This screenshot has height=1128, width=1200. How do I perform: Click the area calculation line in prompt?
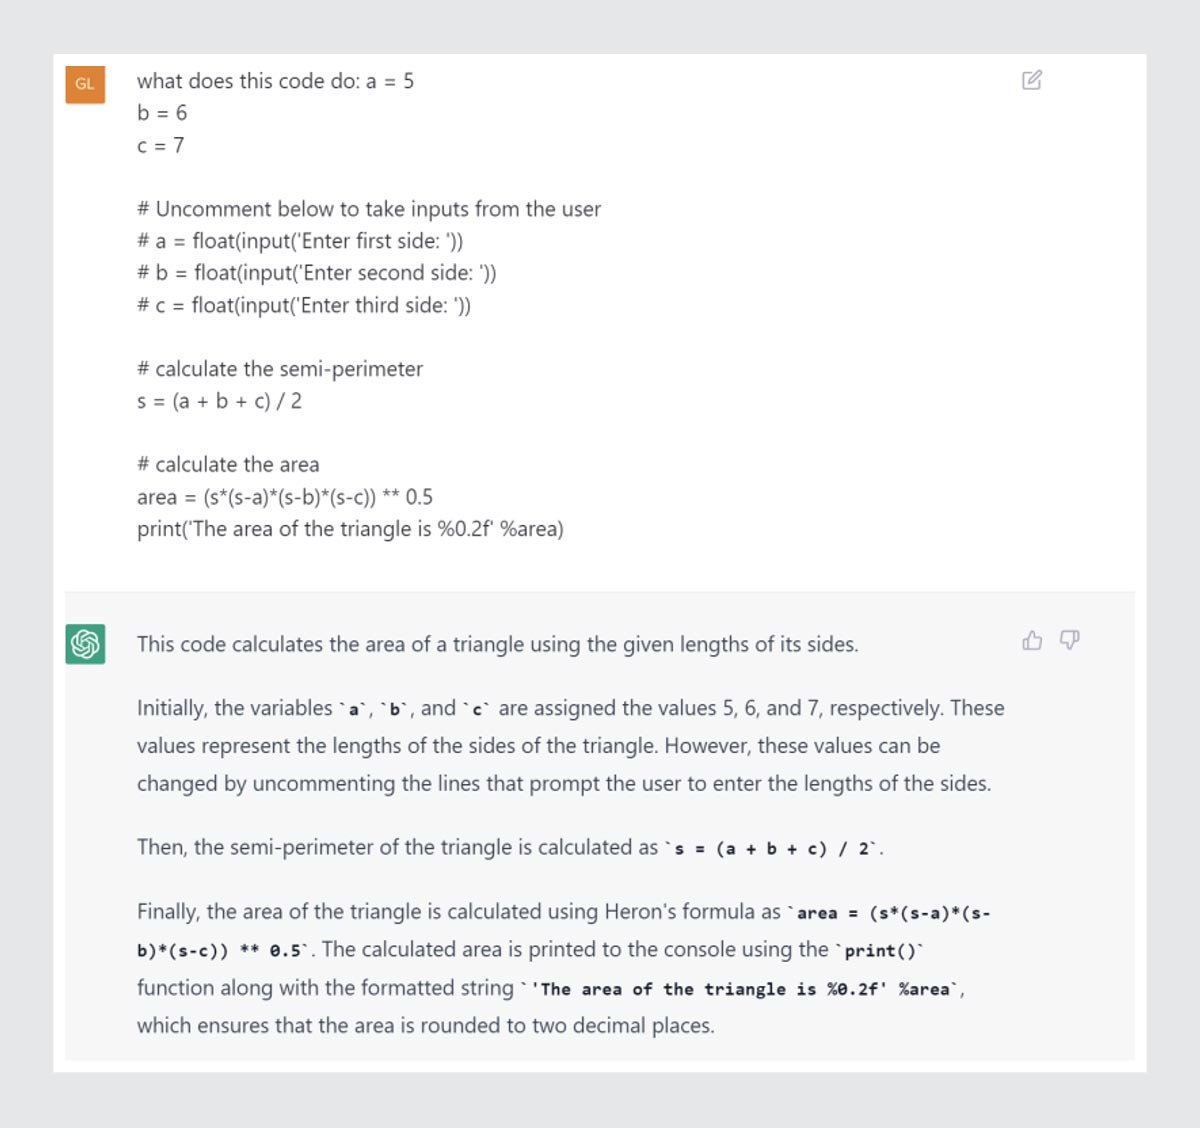pyautogui.click(x=283, y=496)
